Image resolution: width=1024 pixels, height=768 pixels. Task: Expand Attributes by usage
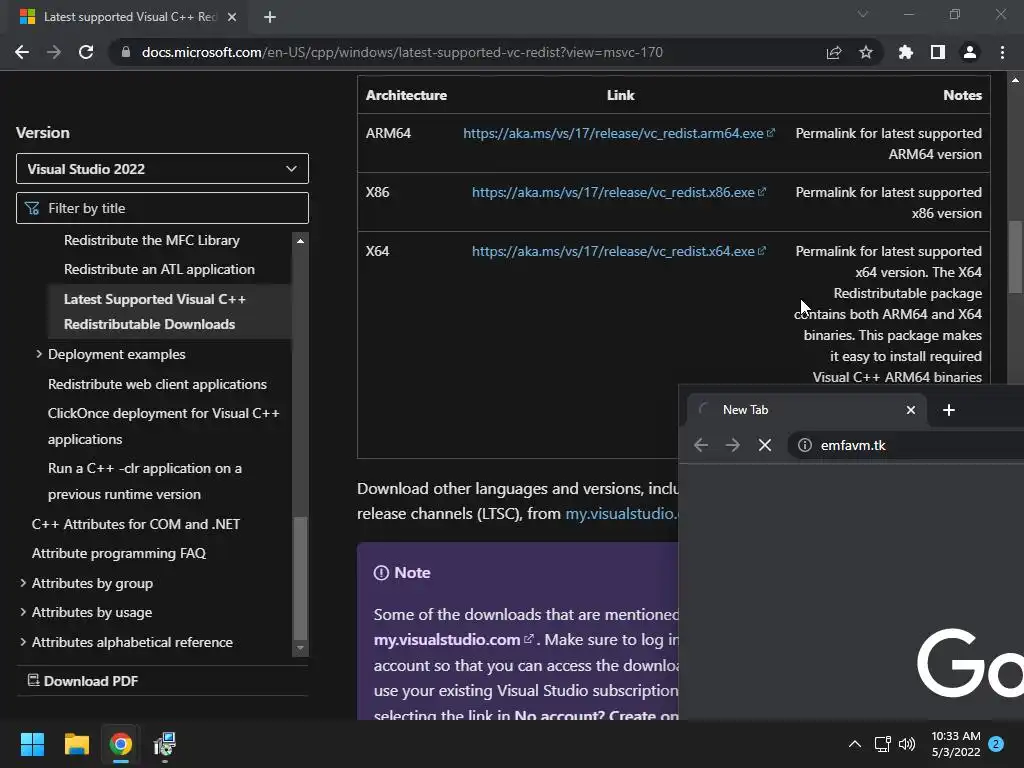click(x=23, y=612)
